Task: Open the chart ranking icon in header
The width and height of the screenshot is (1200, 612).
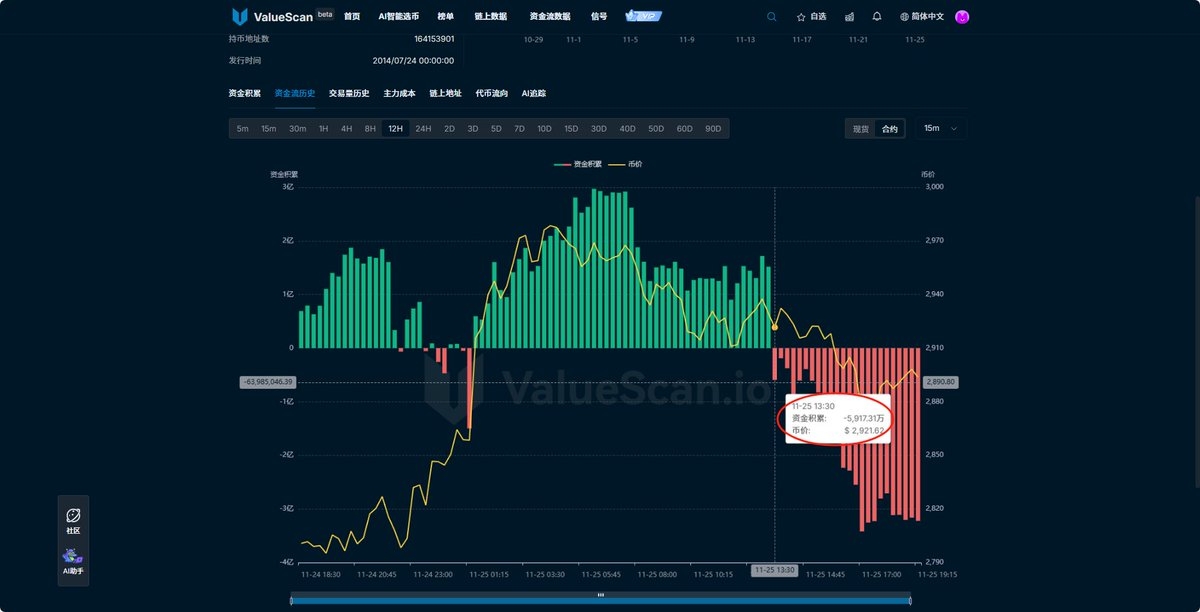Action: tap(849, 17)
